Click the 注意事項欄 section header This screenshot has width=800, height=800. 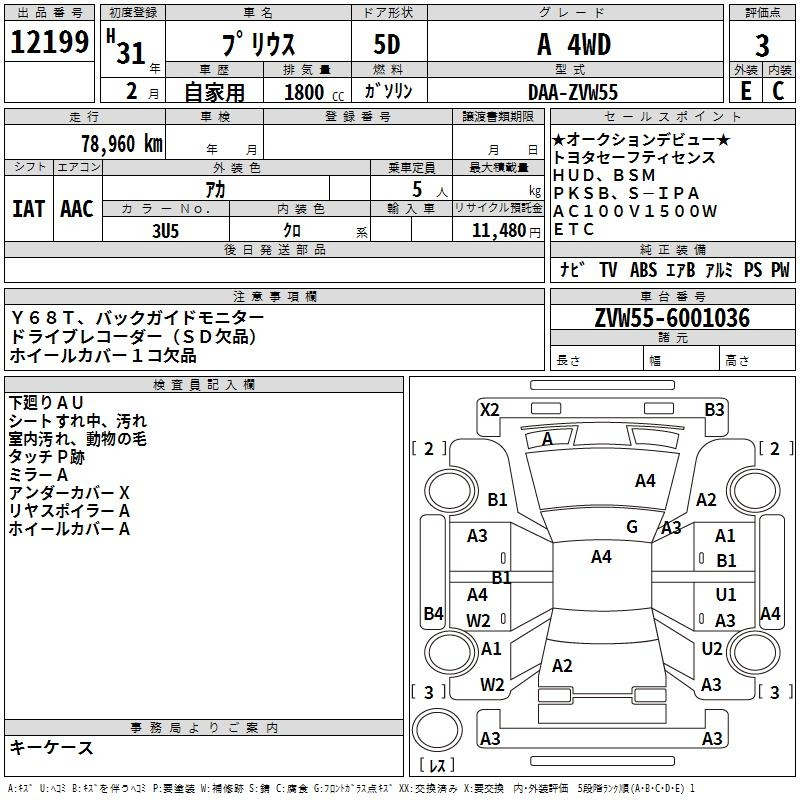coord(274,297)
